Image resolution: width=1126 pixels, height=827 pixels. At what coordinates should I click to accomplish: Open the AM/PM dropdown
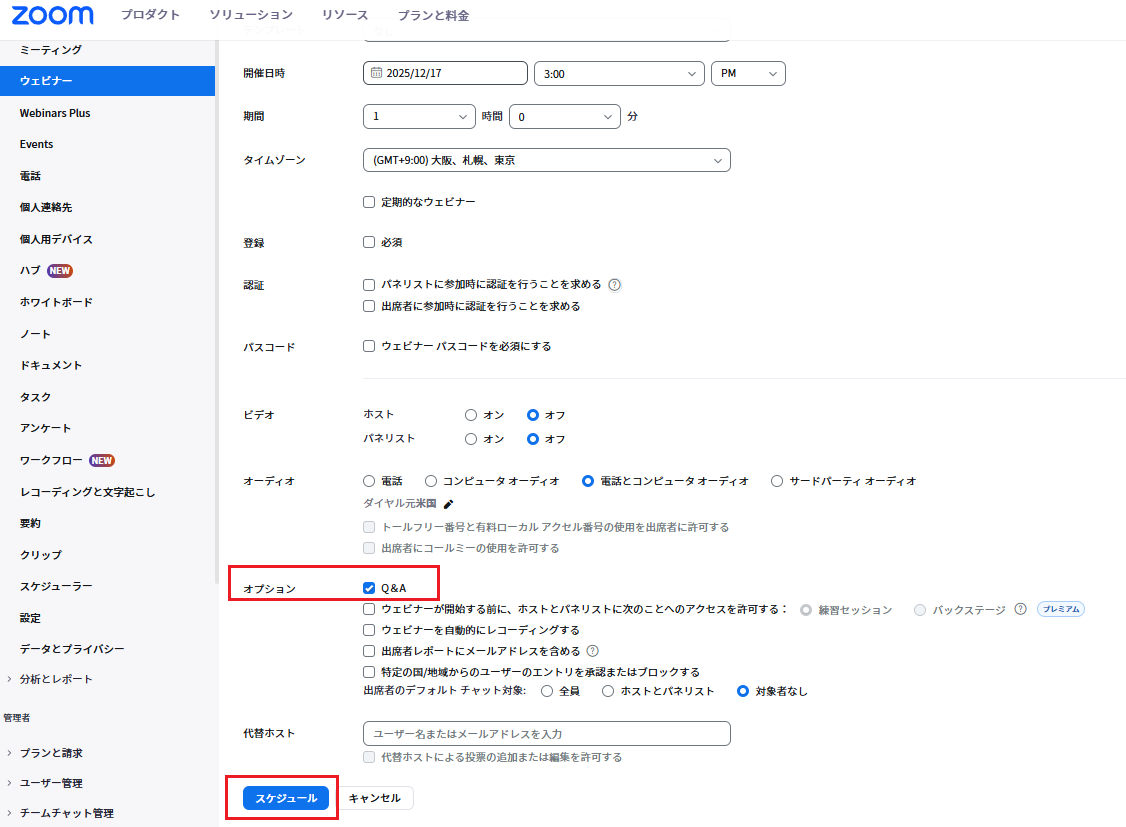tap(747, 74)
